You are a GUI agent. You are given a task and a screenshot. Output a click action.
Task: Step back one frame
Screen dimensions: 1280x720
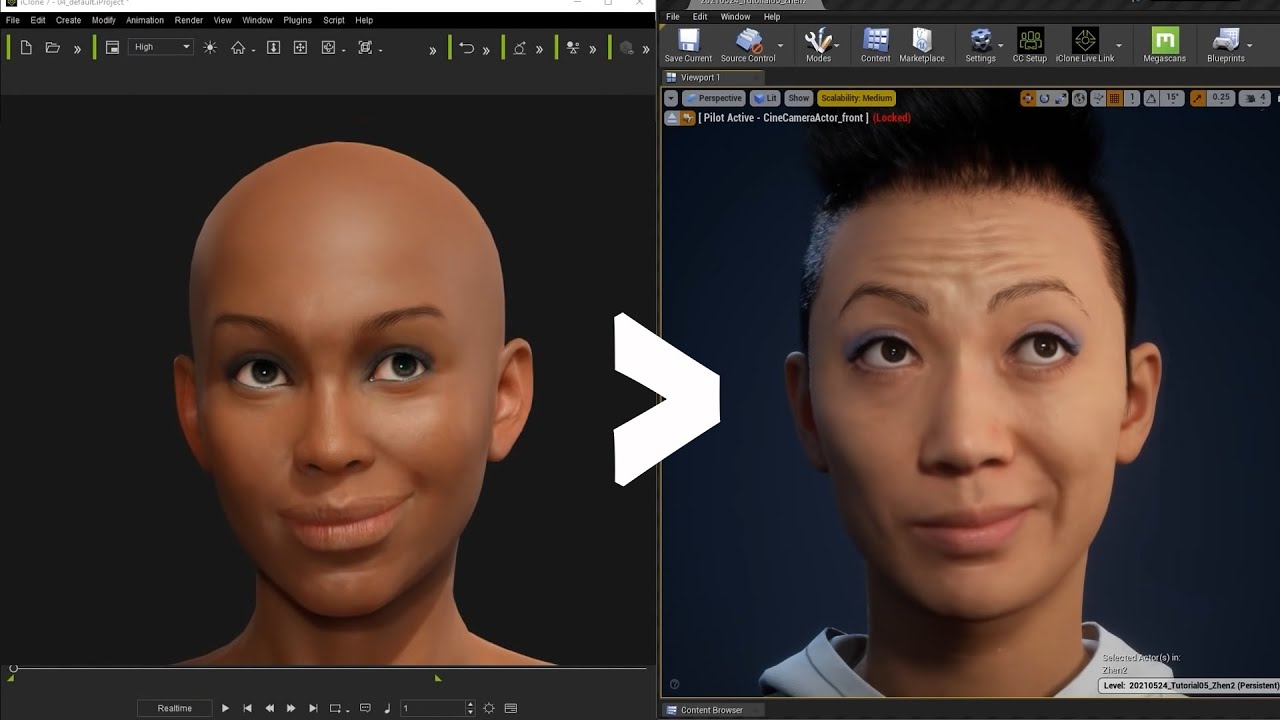click(269, 708)
